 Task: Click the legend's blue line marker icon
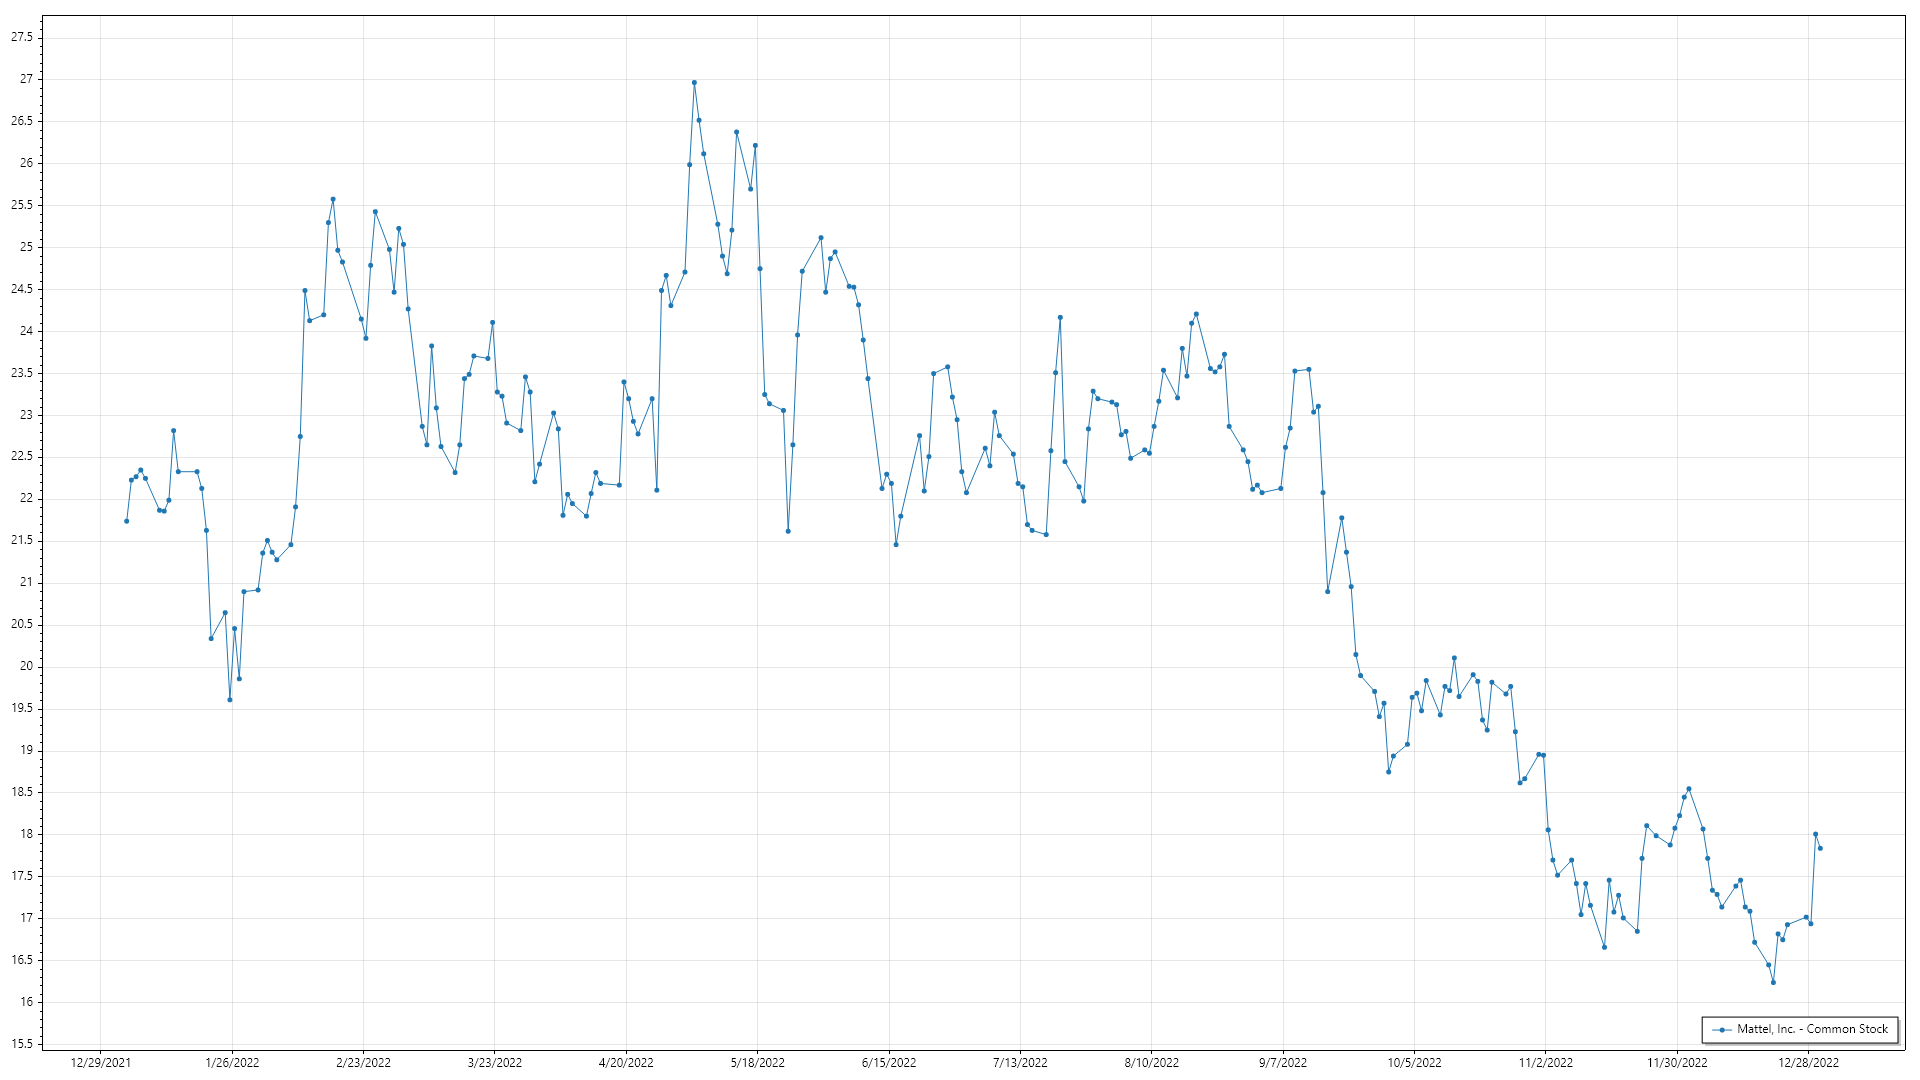pyautogui.click(x=1722, y=1030)
